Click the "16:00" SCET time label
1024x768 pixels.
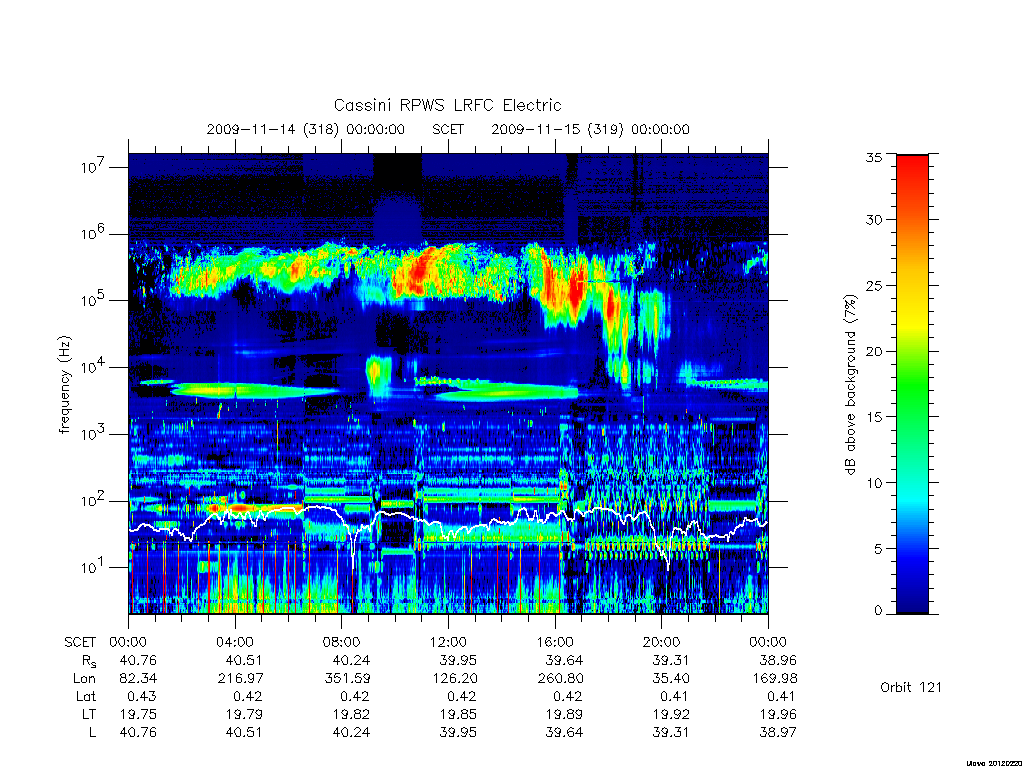click(554, 643)
